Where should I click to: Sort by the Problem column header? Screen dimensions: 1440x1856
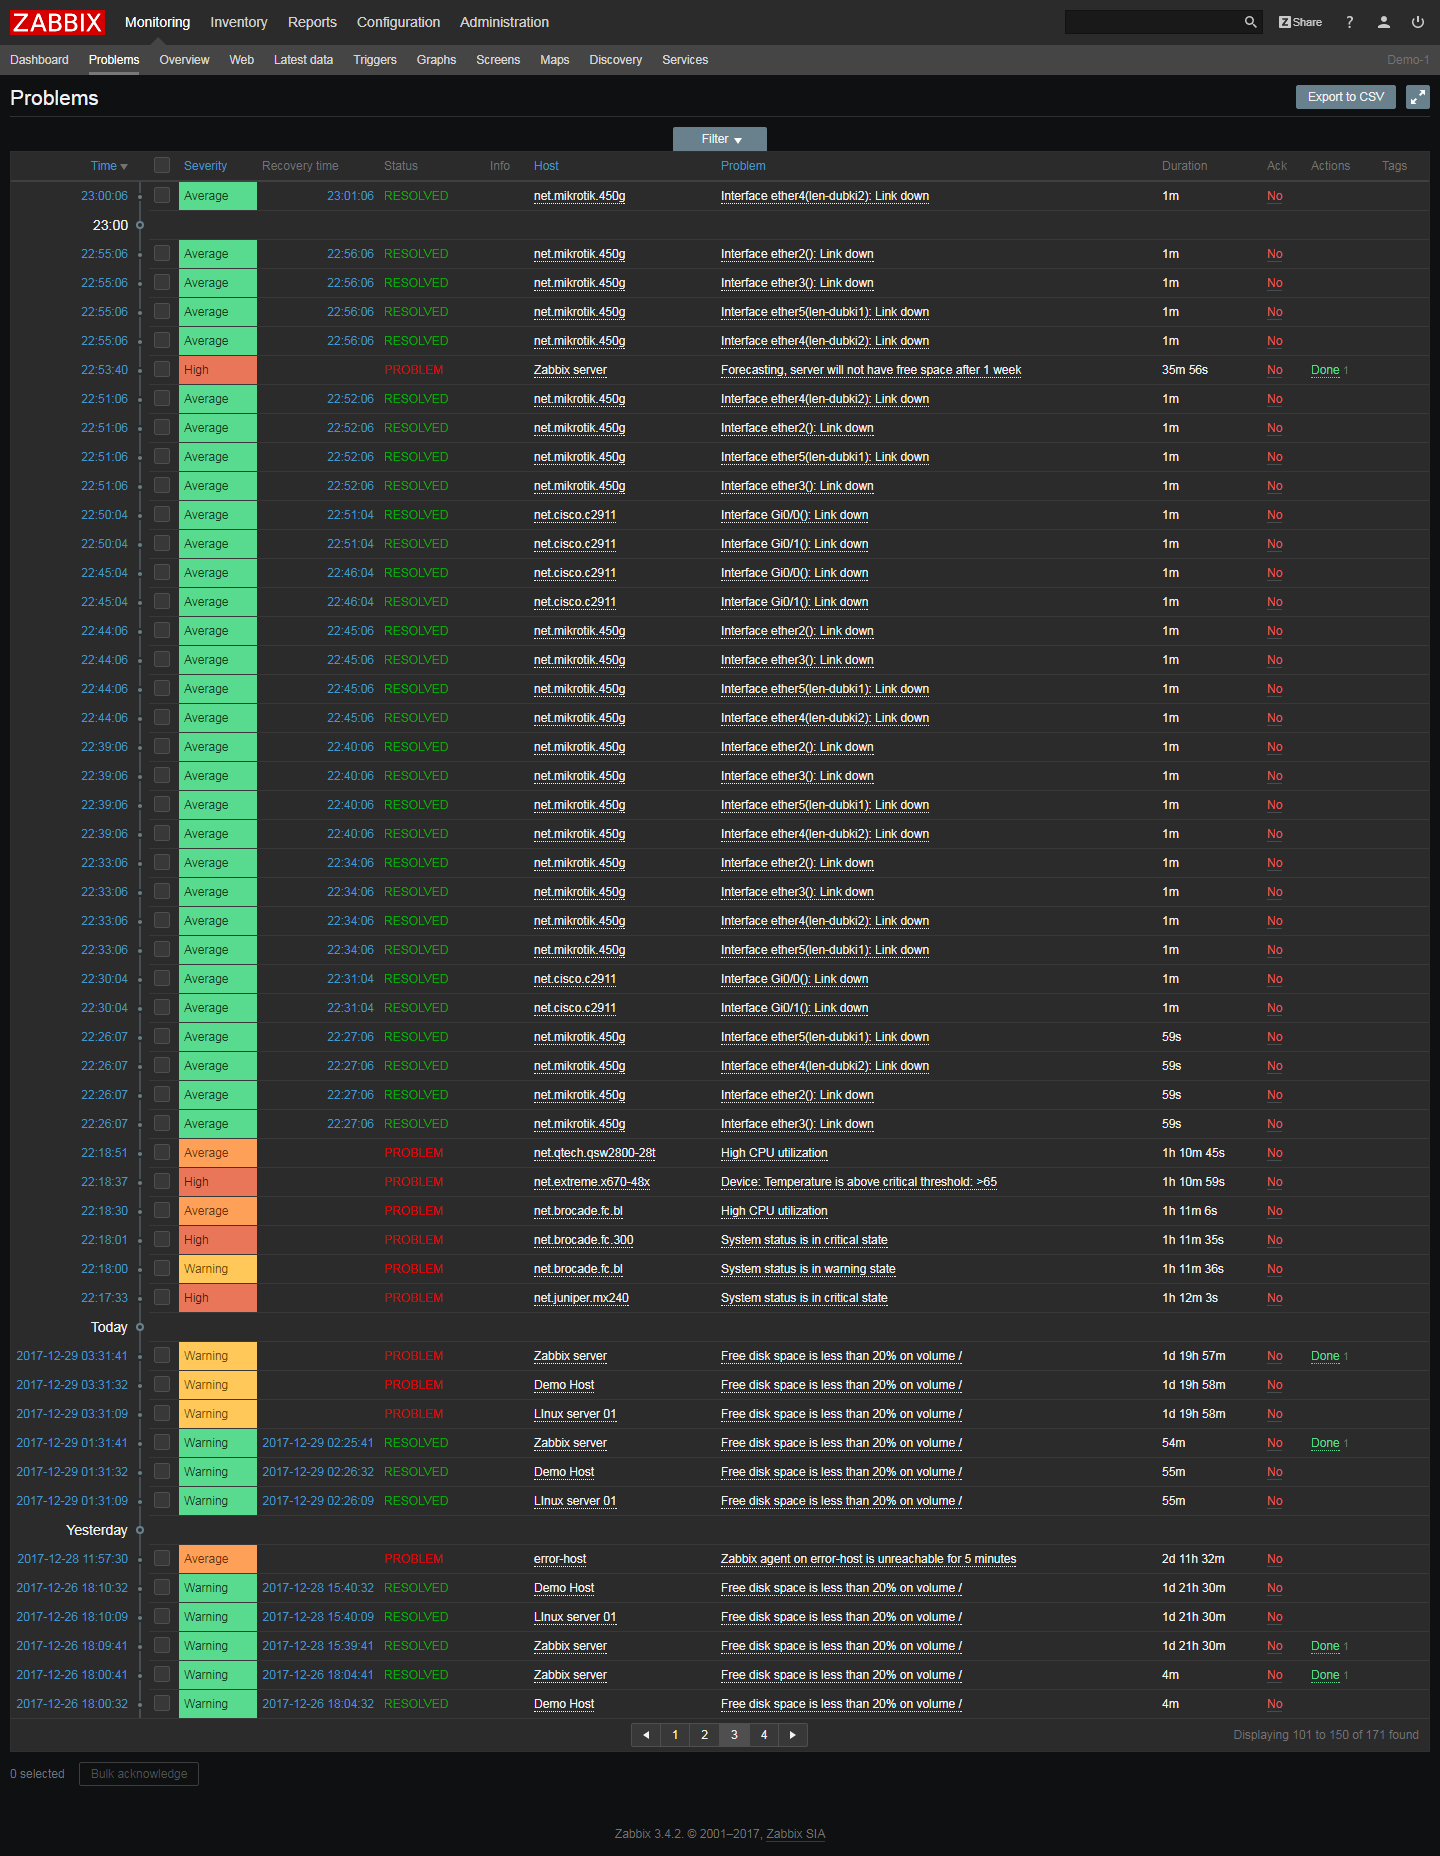(743, 166)
